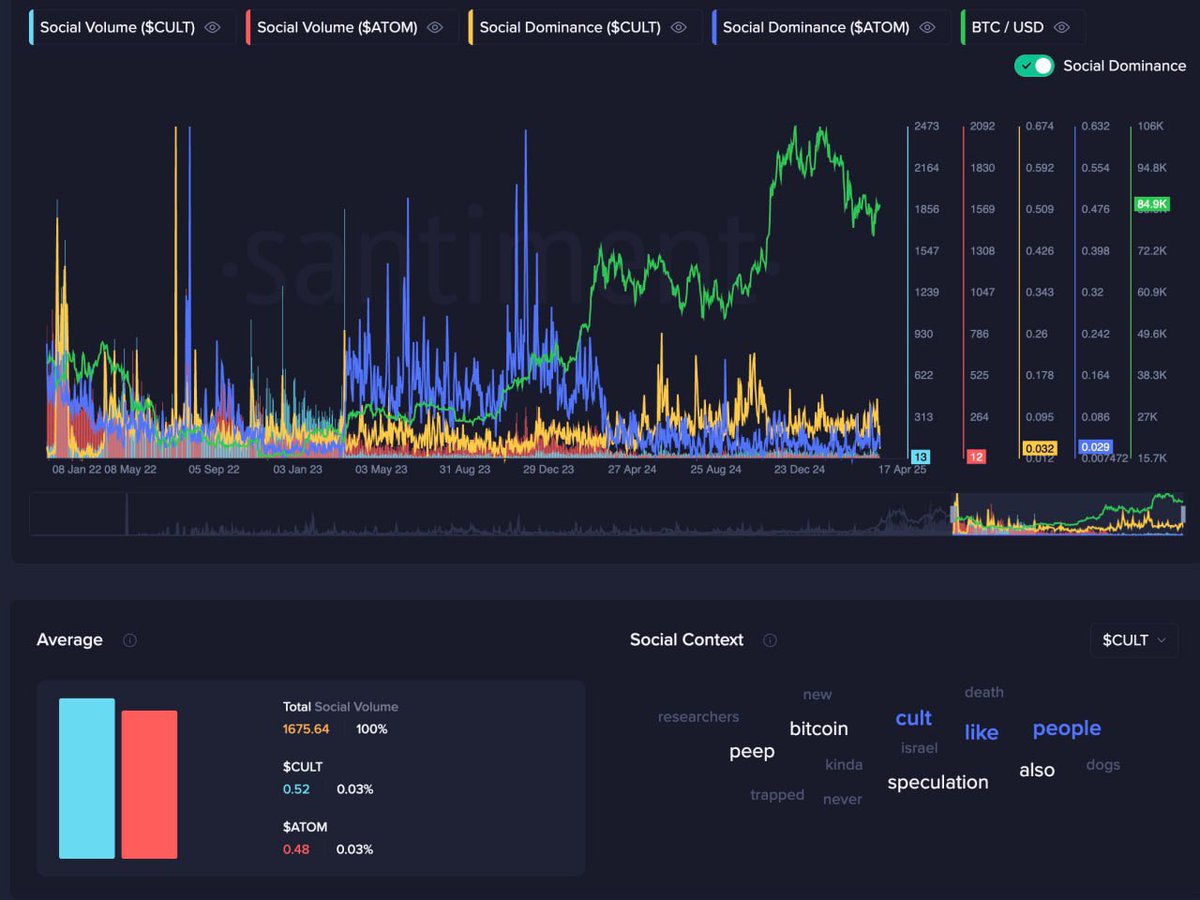The height and width of the screenshot is (900, 1200).
Task: Click the left handle of the range brush
Action: click(954, 515)
